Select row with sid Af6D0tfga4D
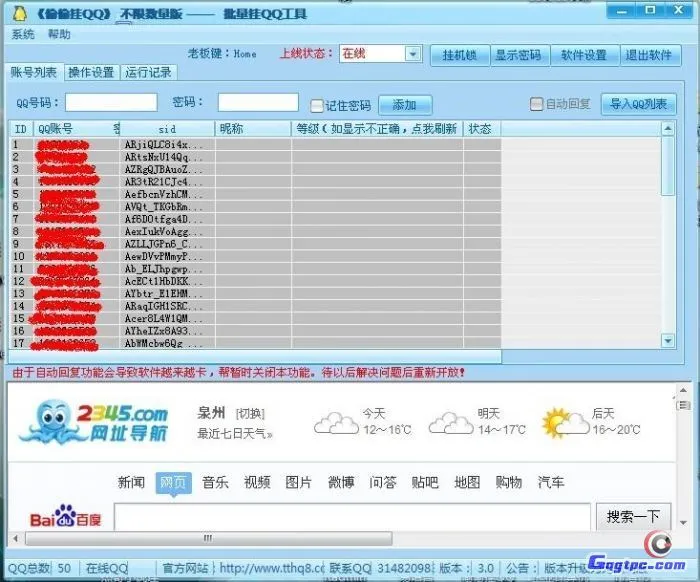700x582 pixels. pyautogui.click(x=255, y=219)
